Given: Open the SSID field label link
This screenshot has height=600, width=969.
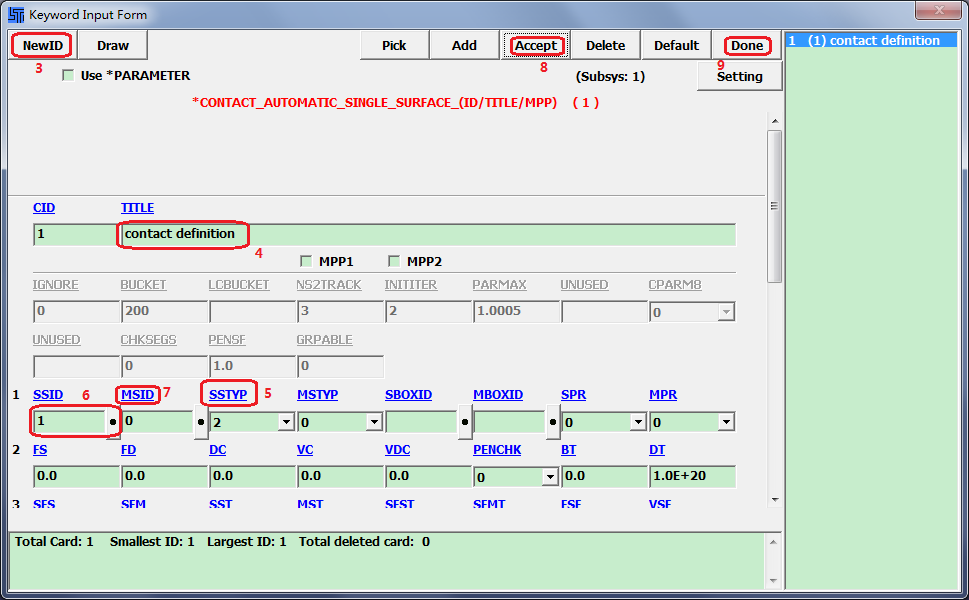Looking at the screenshot, I should coord(47,395).
